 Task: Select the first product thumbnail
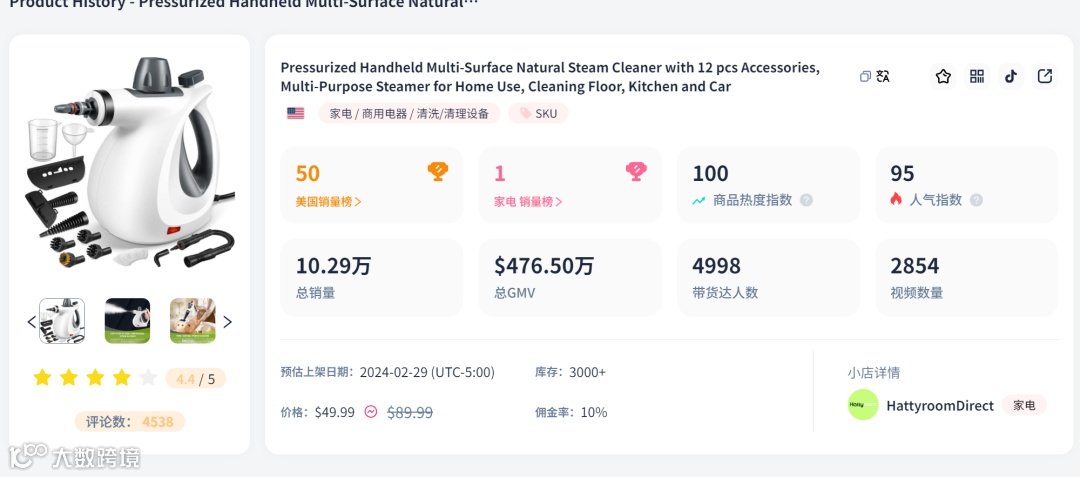click(62, 321)
